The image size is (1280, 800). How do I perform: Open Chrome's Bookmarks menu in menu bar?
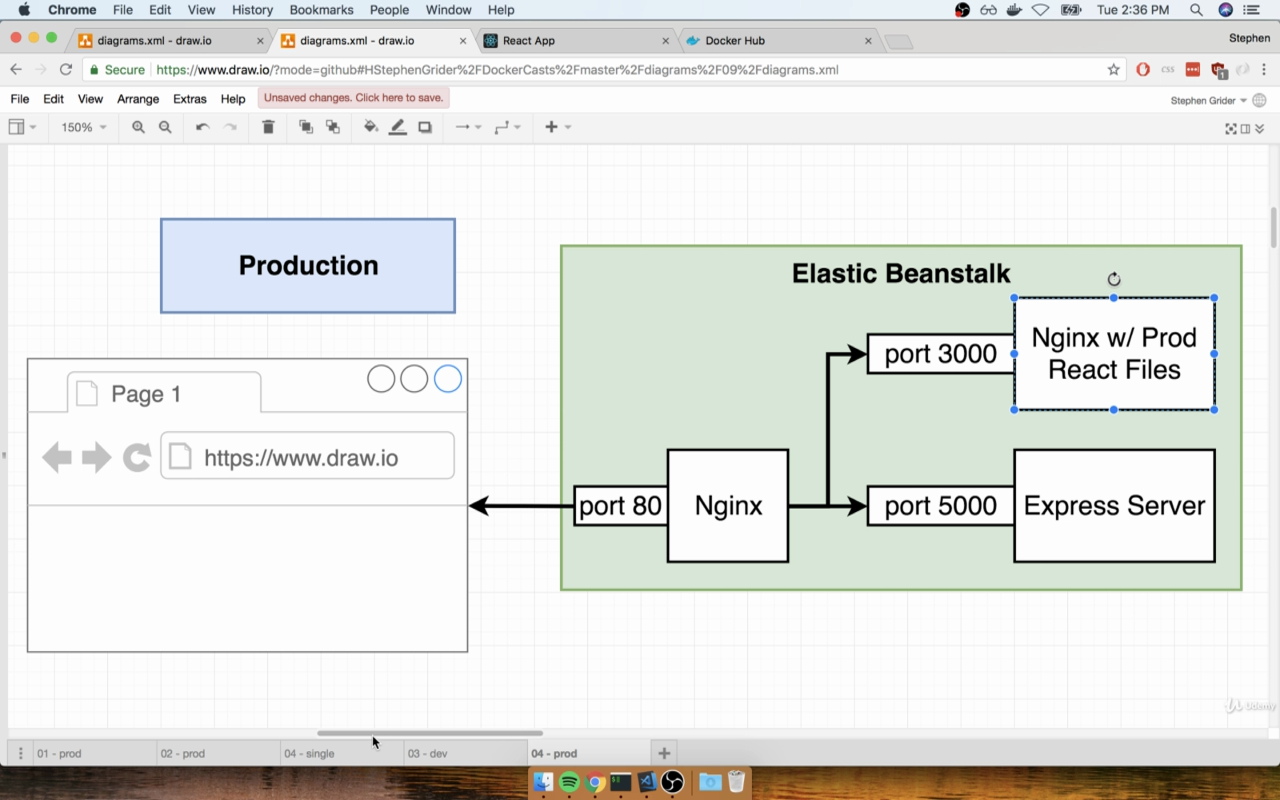tap(321, 10)
